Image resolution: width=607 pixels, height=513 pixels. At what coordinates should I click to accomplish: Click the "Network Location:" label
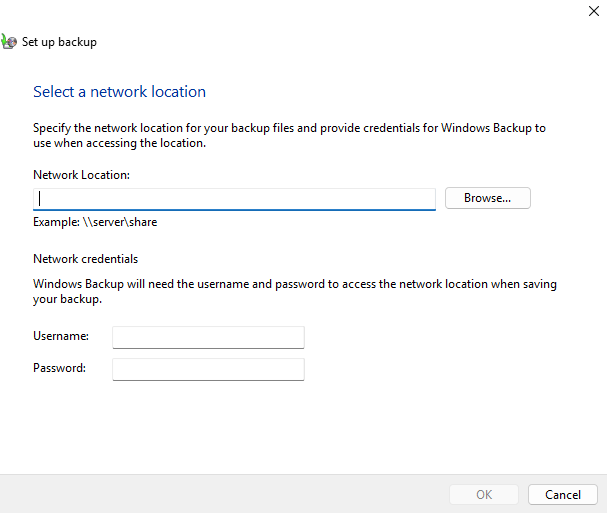tap(82, 175)
